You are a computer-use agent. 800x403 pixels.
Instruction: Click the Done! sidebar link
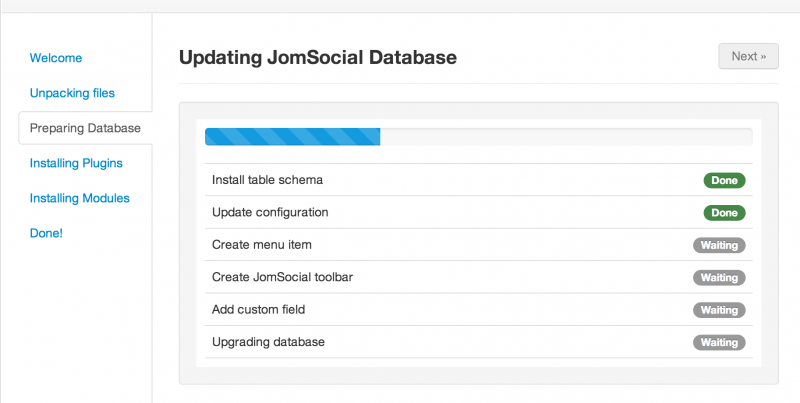click(46, 233)
